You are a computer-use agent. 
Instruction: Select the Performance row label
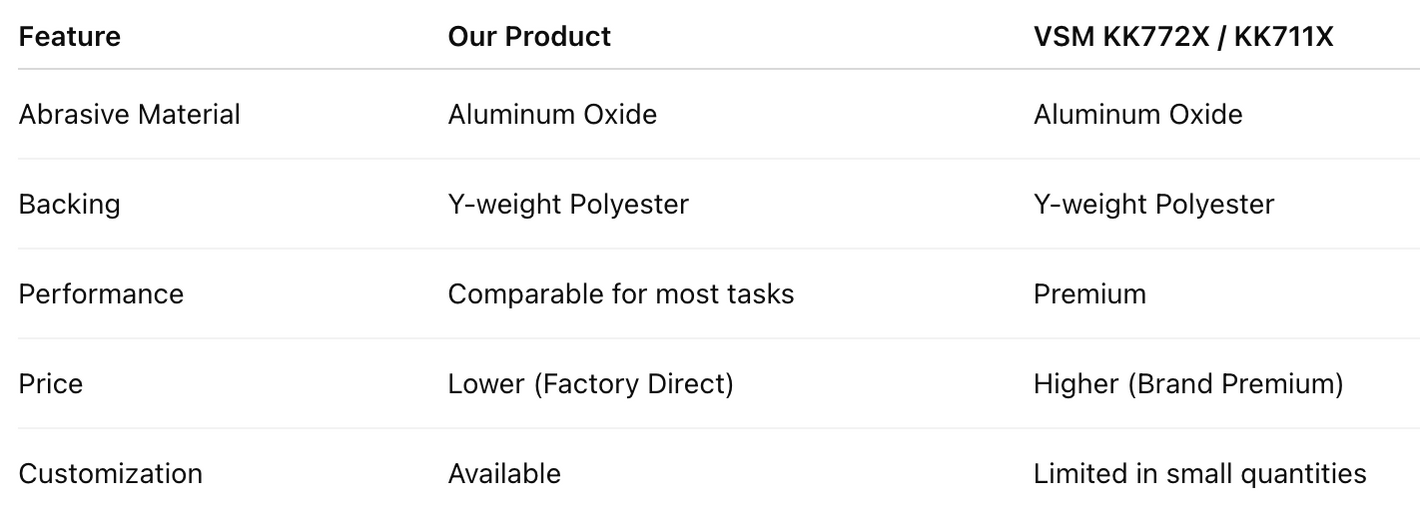[101, 294]
